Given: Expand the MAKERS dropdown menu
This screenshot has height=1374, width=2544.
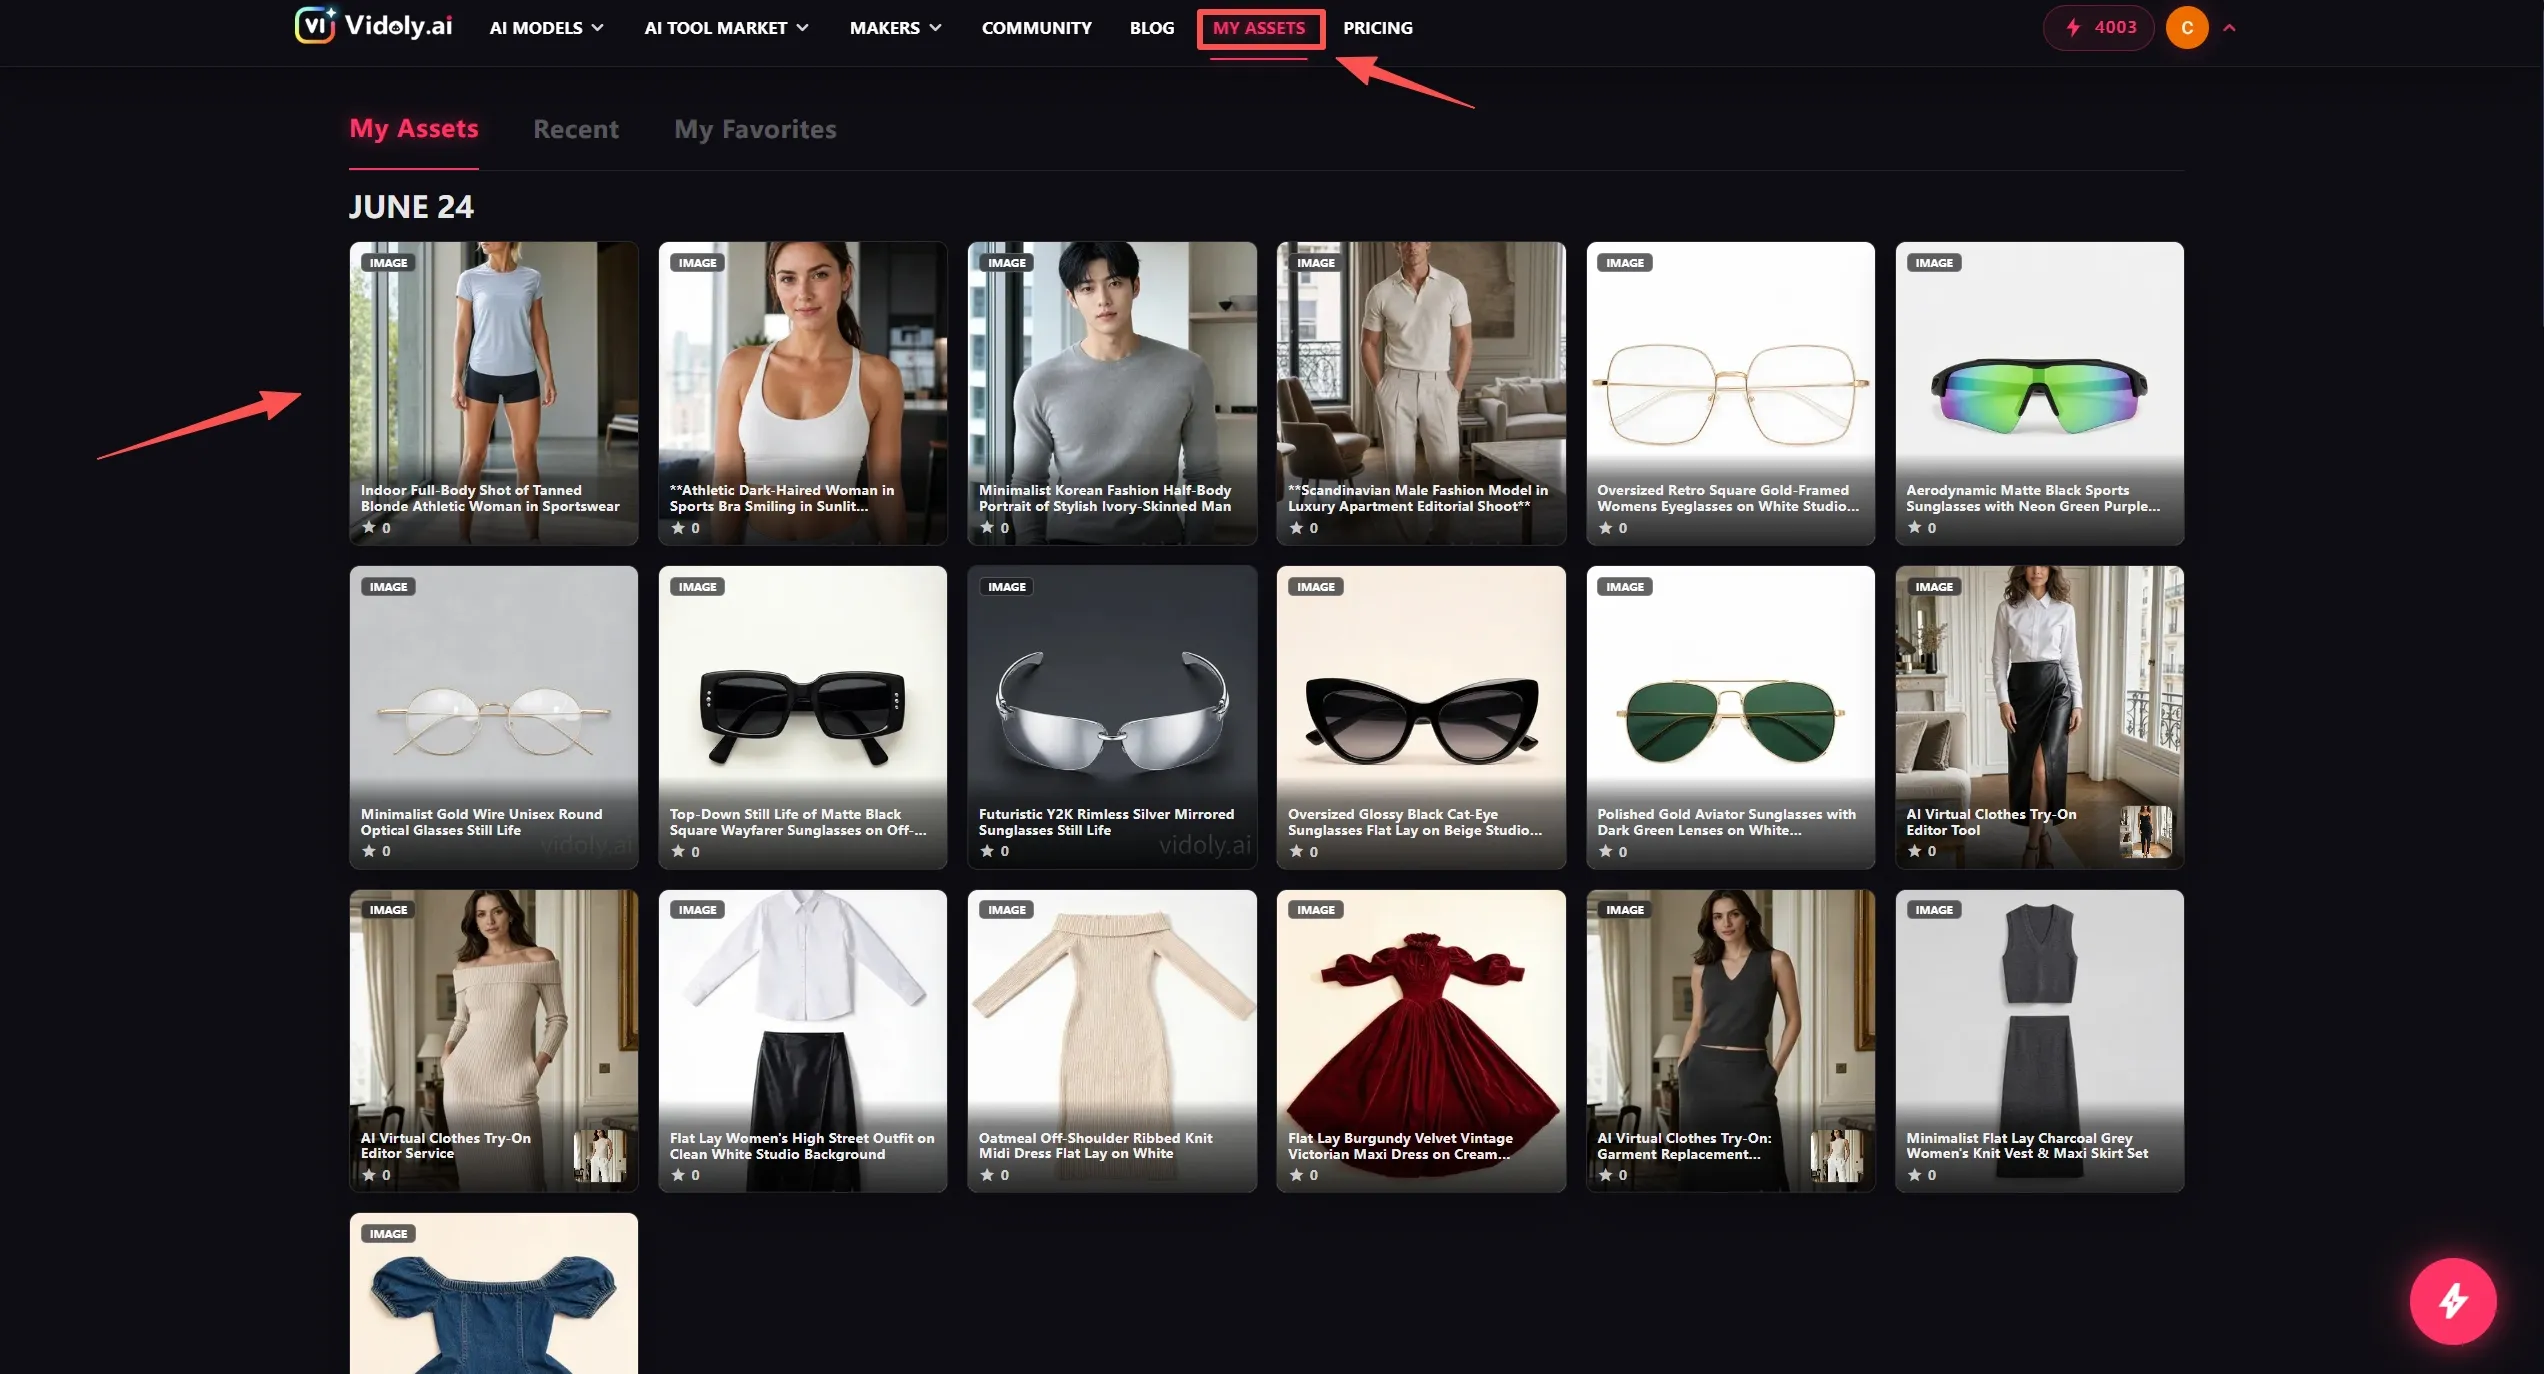Looking at the screenshot, I should [x=895, y=28].
